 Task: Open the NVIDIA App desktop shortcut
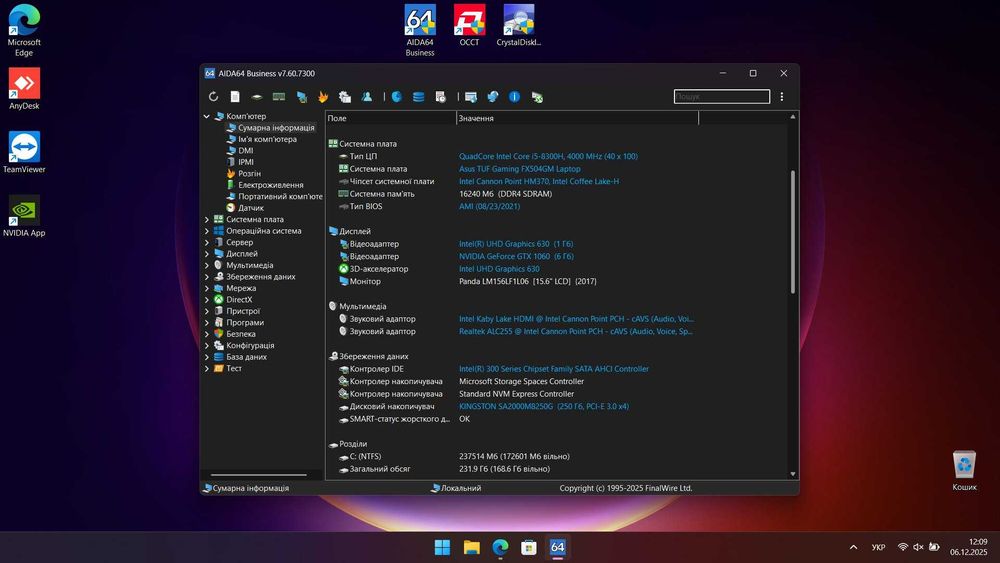24,216
